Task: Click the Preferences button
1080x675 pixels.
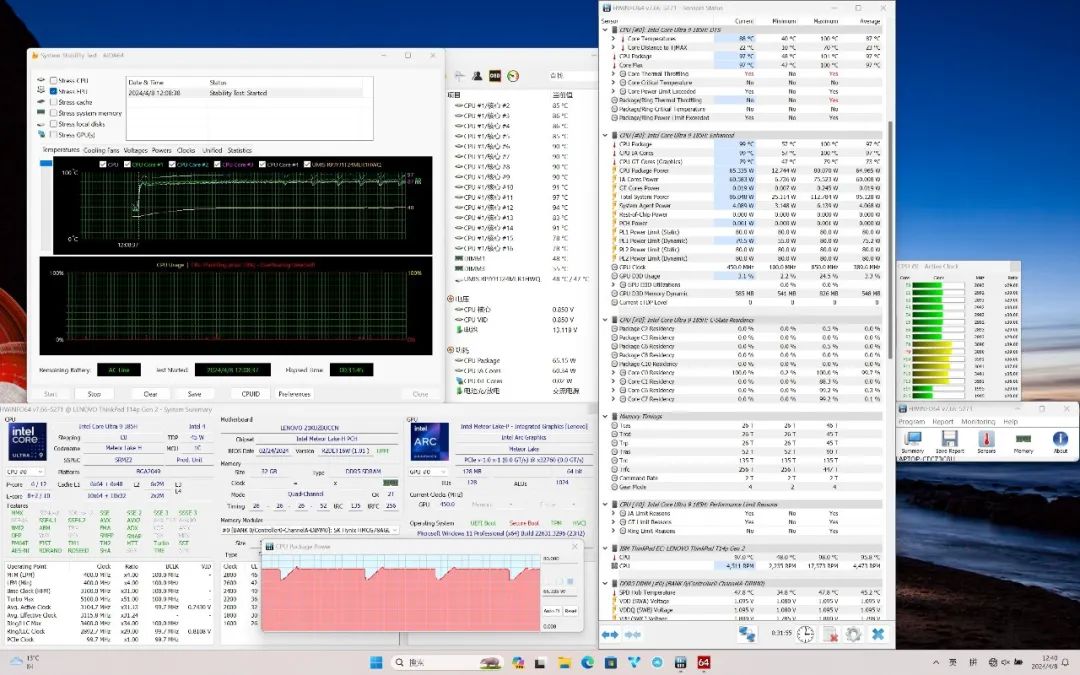Action: 294,394
